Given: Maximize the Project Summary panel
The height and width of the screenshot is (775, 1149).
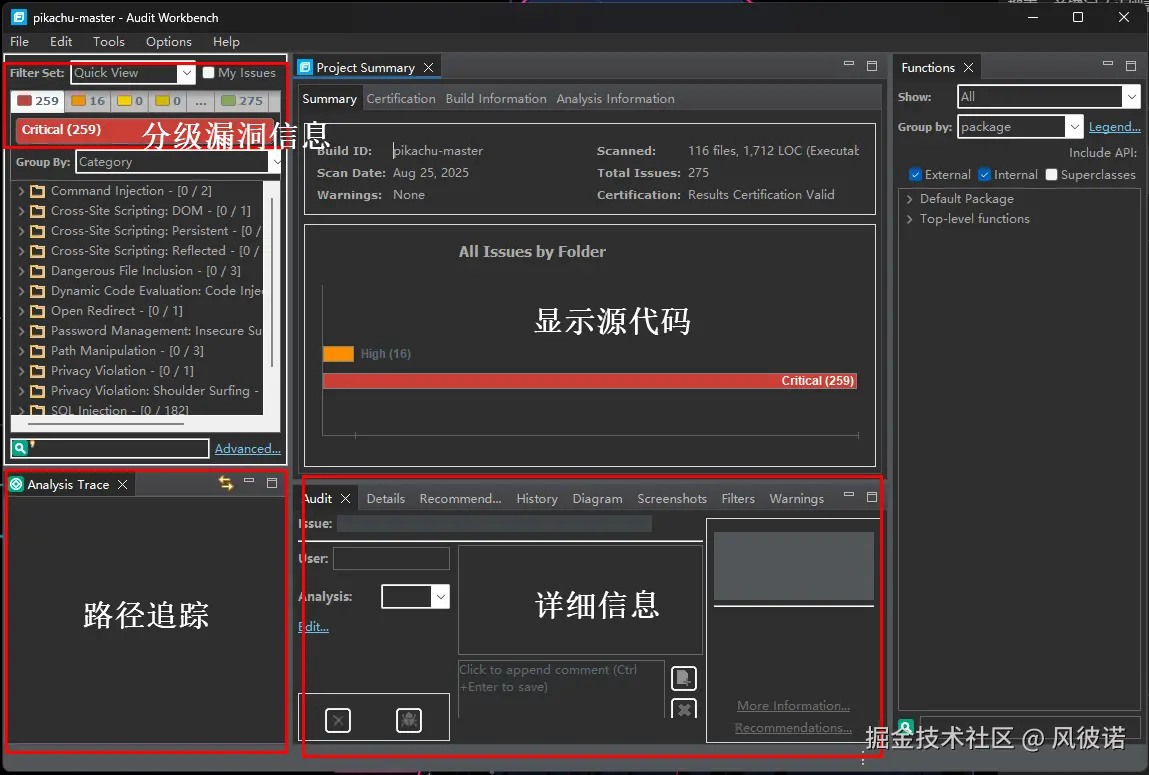Looking at the screenshot, I should (x=872, y=65).
